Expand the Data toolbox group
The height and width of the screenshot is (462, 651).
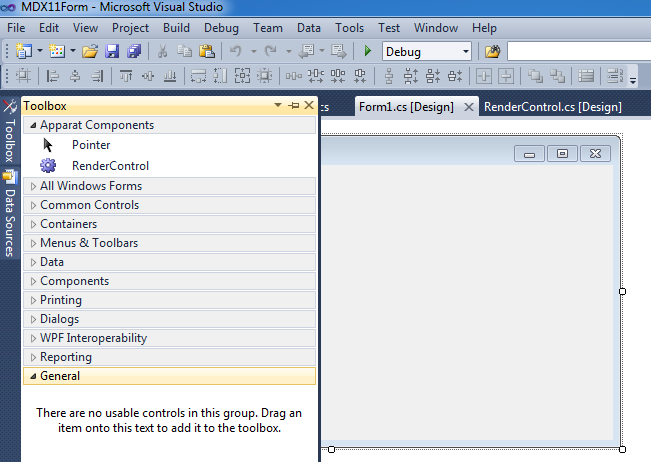tap(33, 262)
